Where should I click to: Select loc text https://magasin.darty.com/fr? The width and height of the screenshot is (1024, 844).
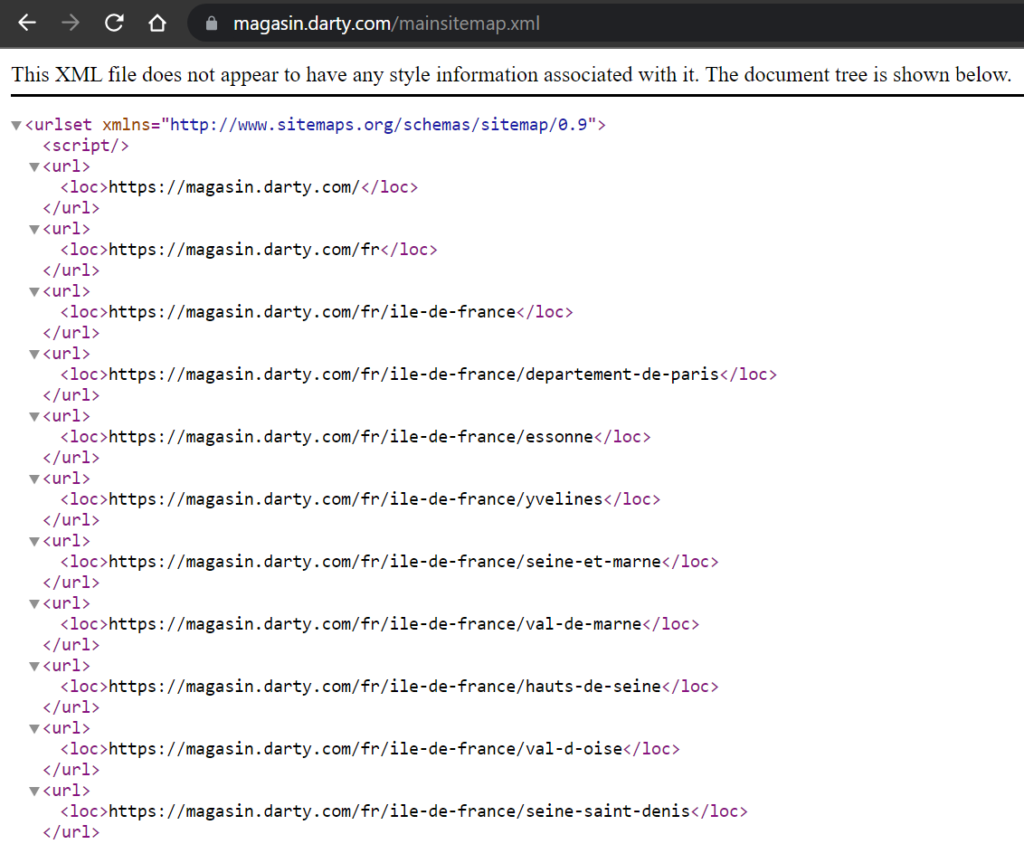244,250
